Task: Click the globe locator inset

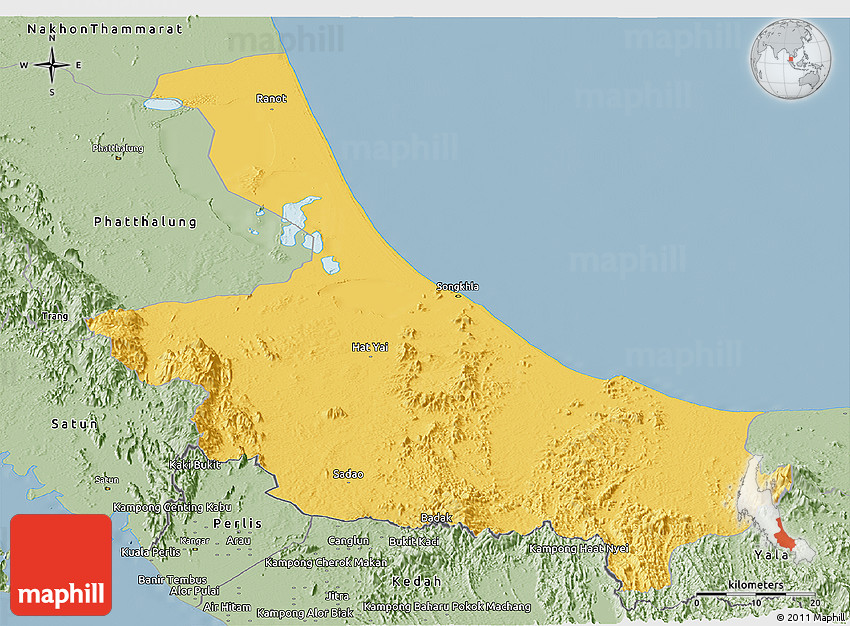Action: point(792,57)
